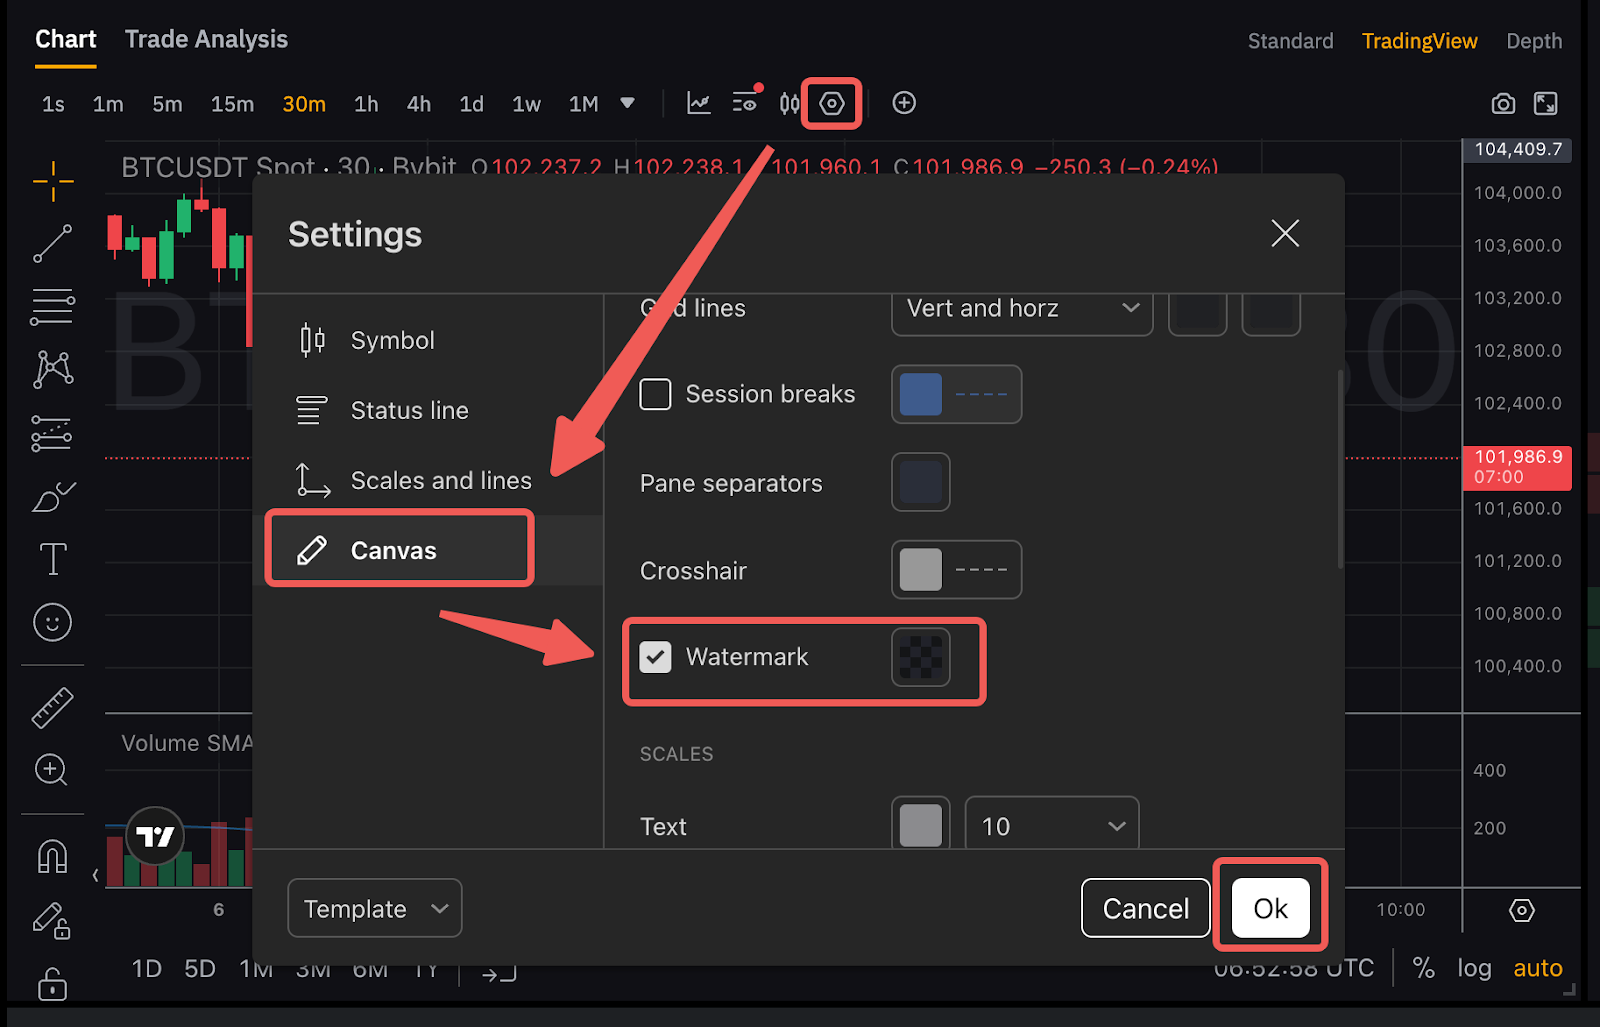Open the Scales and lines settings section
Image resolution: width=1600 pixels, height=1027 pixels.
pyautogui.click(x=440, y=481)
